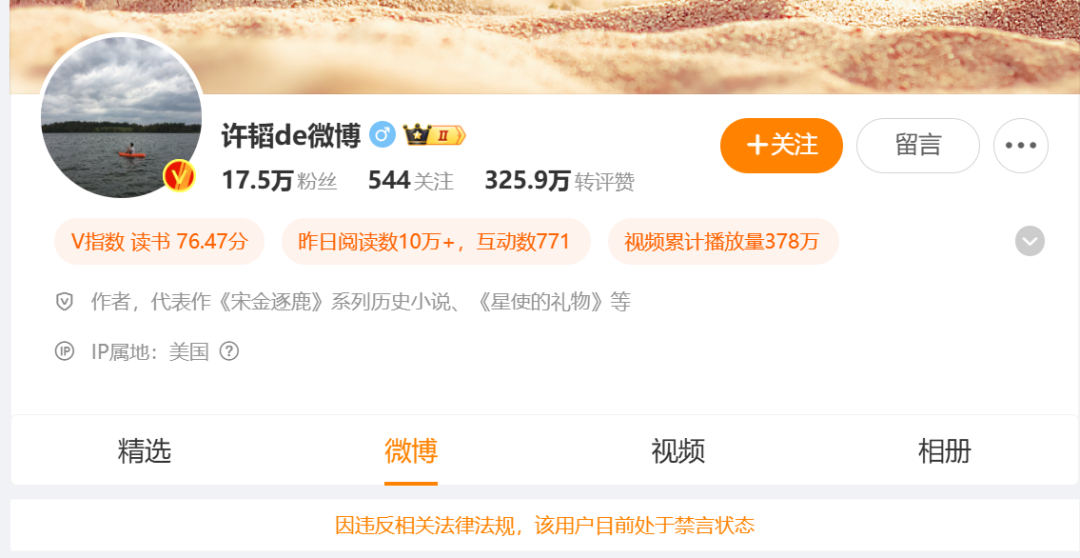Open the three-dot more options button
1080x558 pixels.
[x=1021, y=145]
